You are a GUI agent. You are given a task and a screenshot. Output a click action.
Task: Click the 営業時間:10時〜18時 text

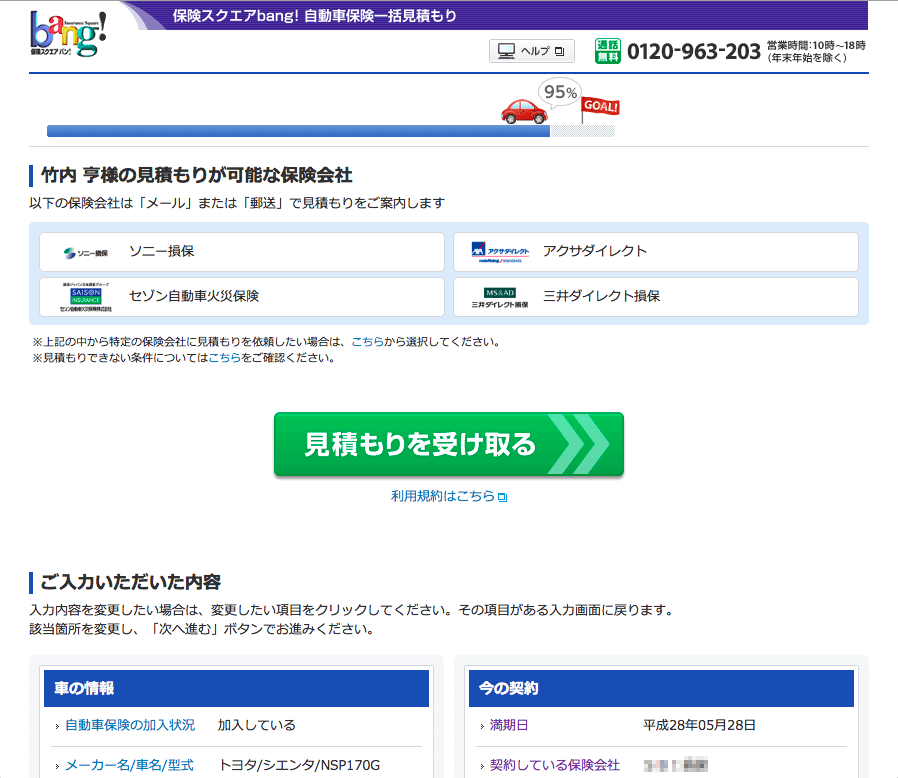tap(816, 45)
